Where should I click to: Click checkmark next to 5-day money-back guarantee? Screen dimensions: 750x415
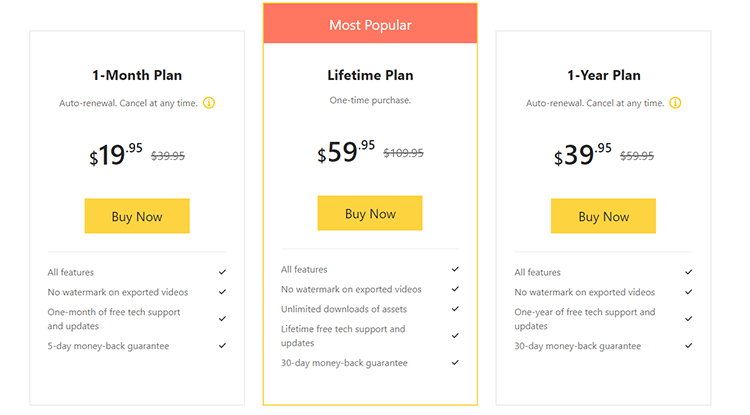click(x=222, y=346)
